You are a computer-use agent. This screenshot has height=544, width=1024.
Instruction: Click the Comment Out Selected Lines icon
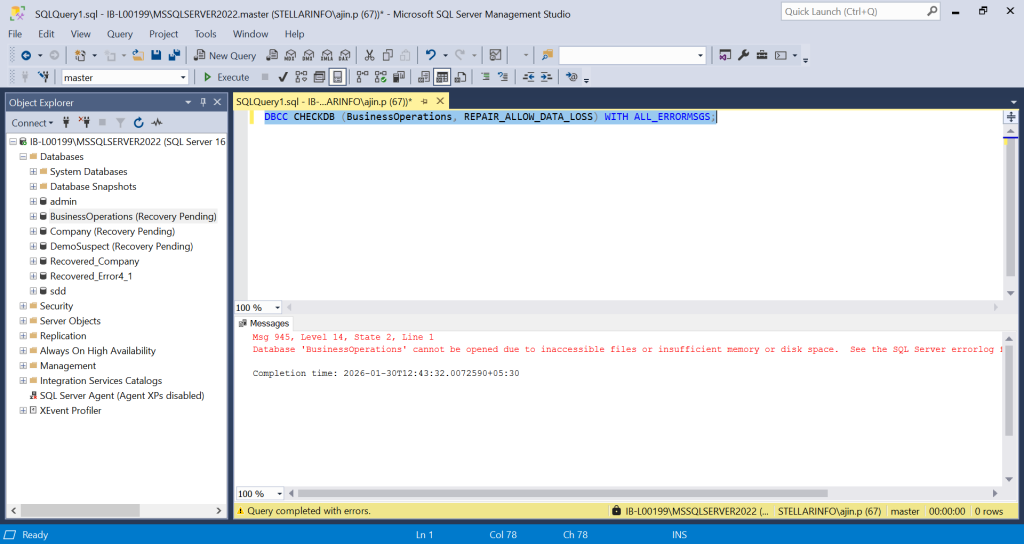point(485,77)
